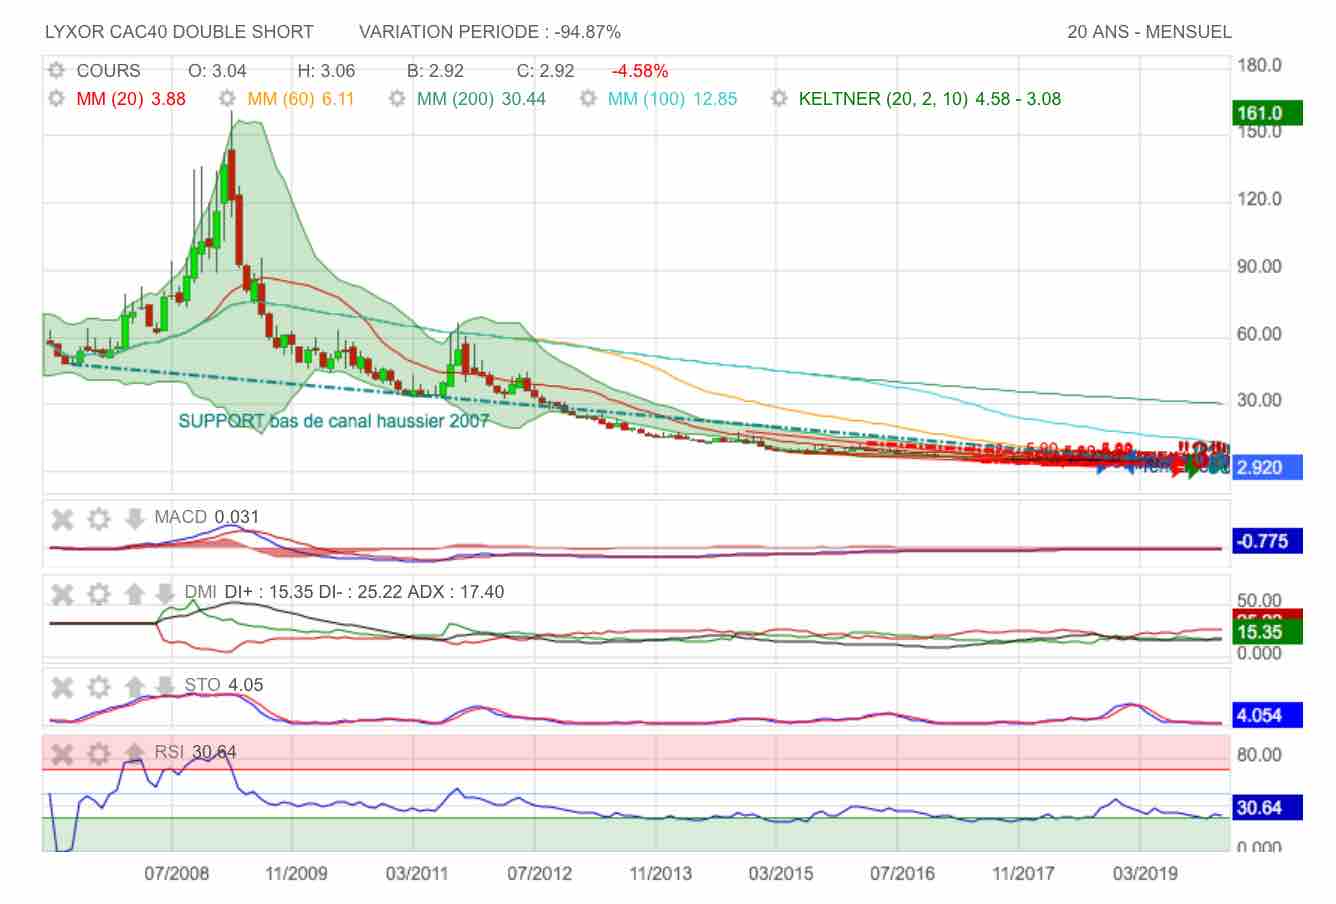Move the STO panel down with its arrow

[165, 687]
